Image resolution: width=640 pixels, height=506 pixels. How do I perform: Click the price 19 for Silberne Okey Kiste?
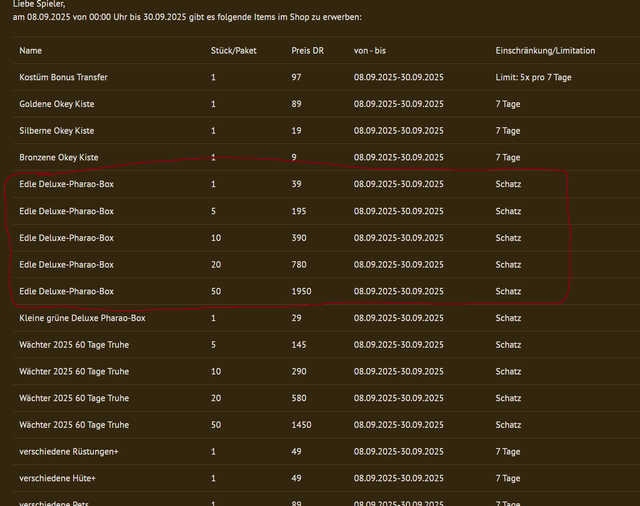[x=296, y=131]
